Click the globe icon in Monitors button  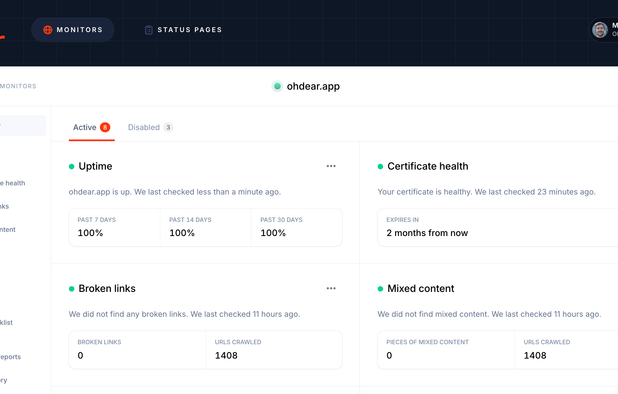click(x=48, y=30)
